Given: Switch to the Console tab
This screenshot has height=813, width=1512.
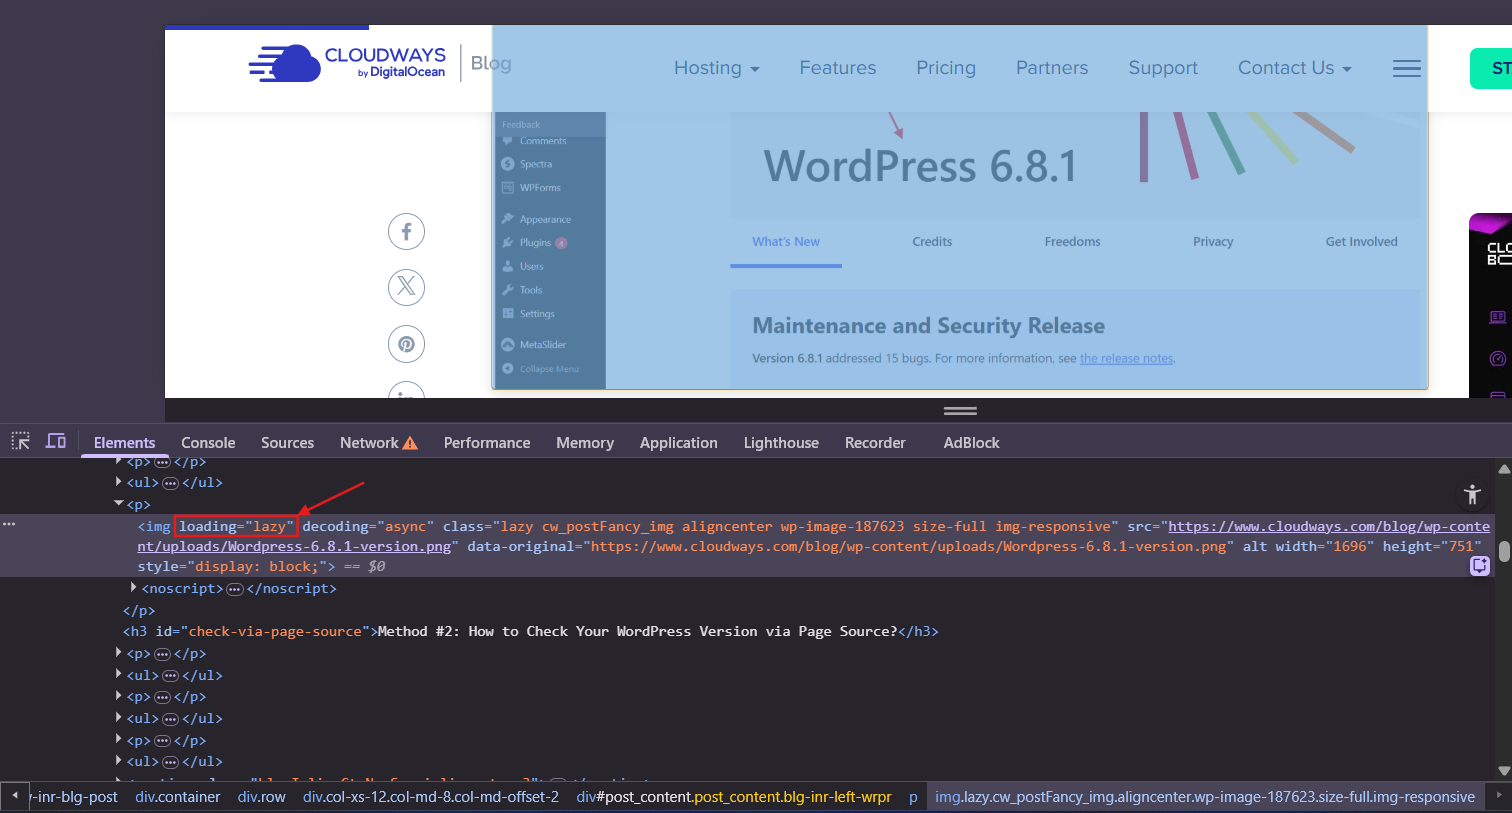Looking at the screenshot, I should pos(208,443).
